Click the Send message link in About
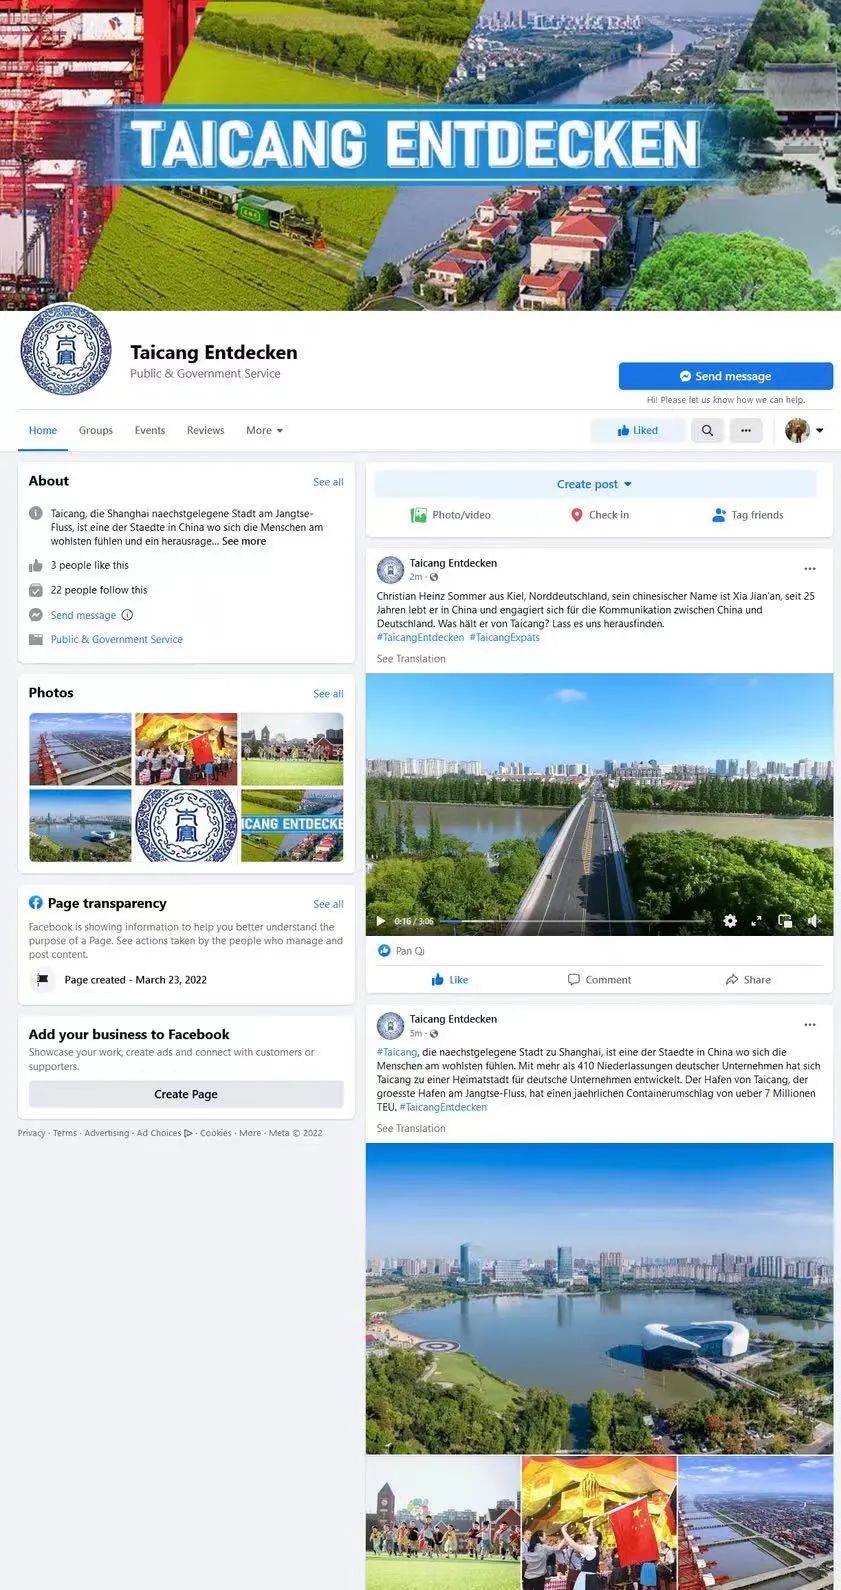Screen dimensions: 841x1590 click(83, 615)
